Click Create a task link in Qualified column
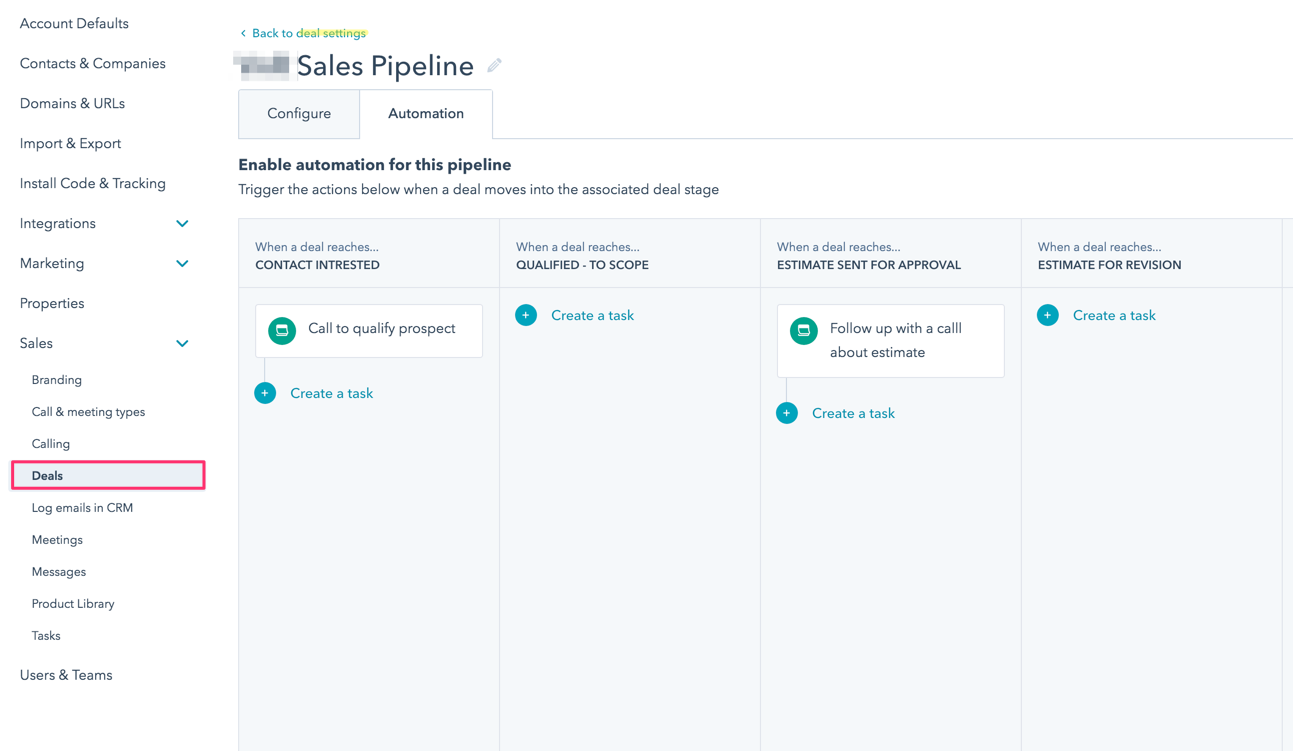1293x751 pixels. tap(592, 315)
